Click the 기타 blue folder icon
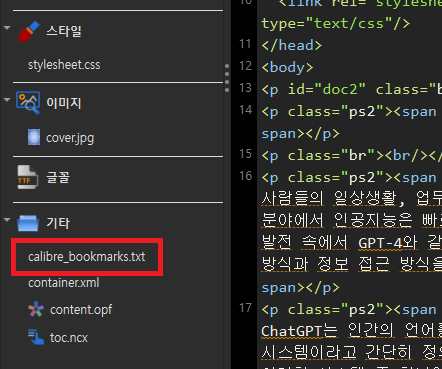This screenshot has width=442, height=369. click(28, 223)
